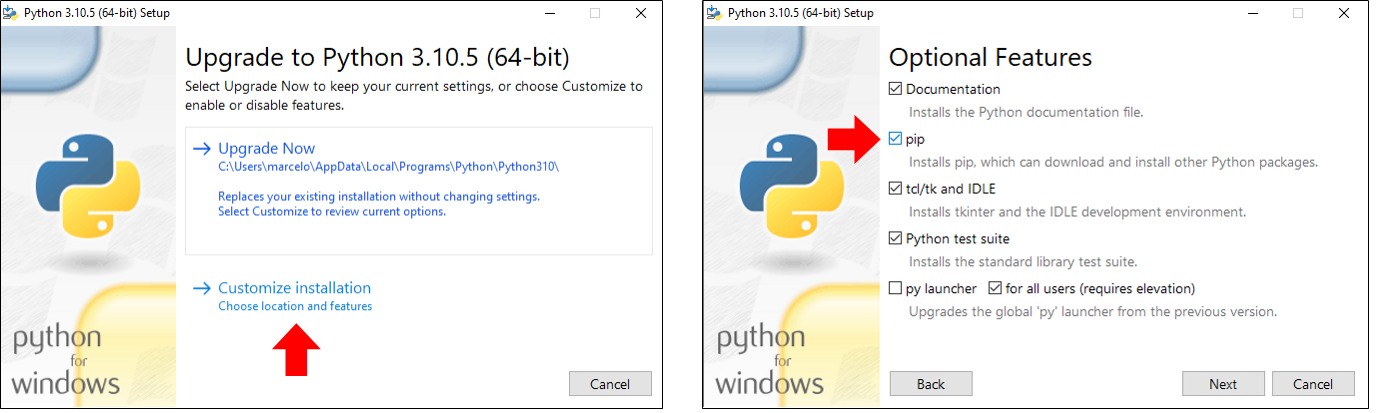Viewport: 1376px width, 413px height.
Task: Toggle the pip checkbox
Action: 896,139
